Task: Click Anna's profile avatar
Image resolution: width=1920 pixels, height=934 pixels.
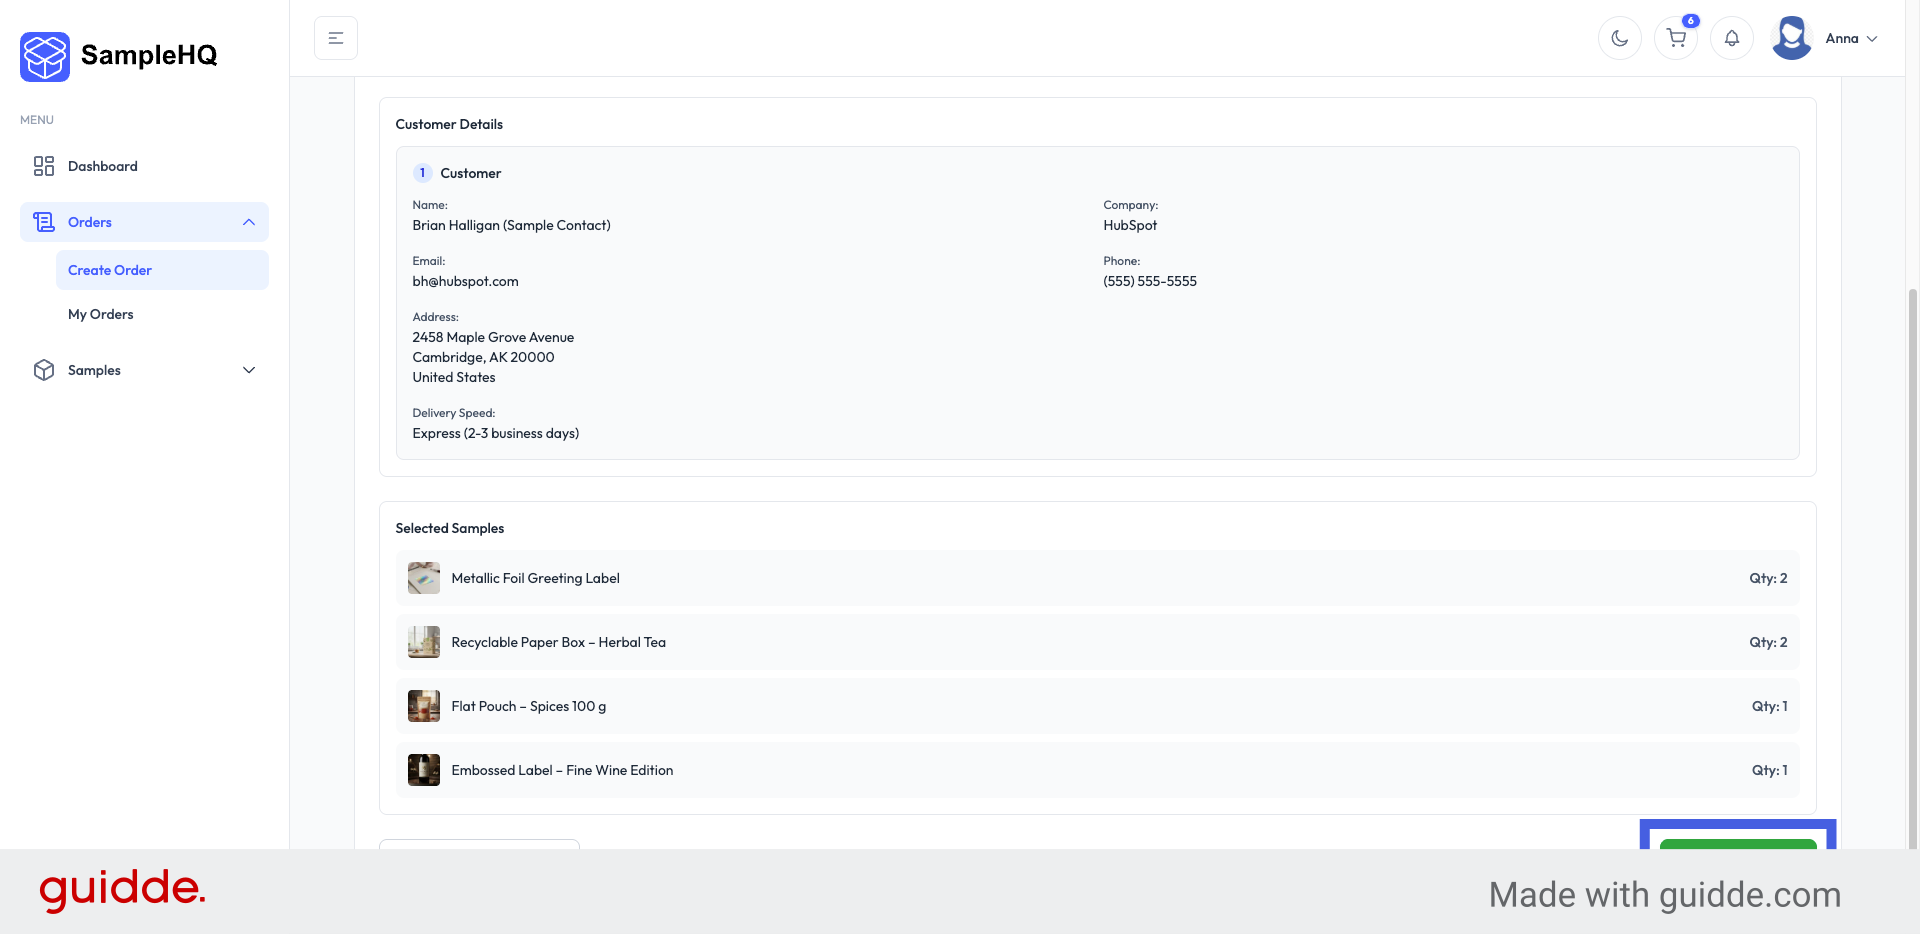Action: (x=1792, y=38)
